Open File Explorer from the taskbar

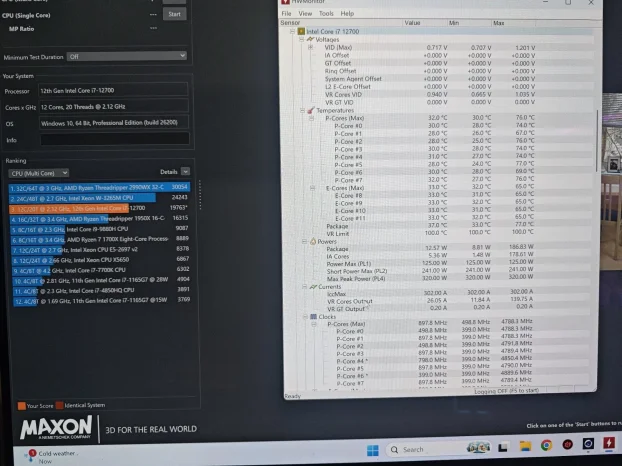(x=525, y=447)
